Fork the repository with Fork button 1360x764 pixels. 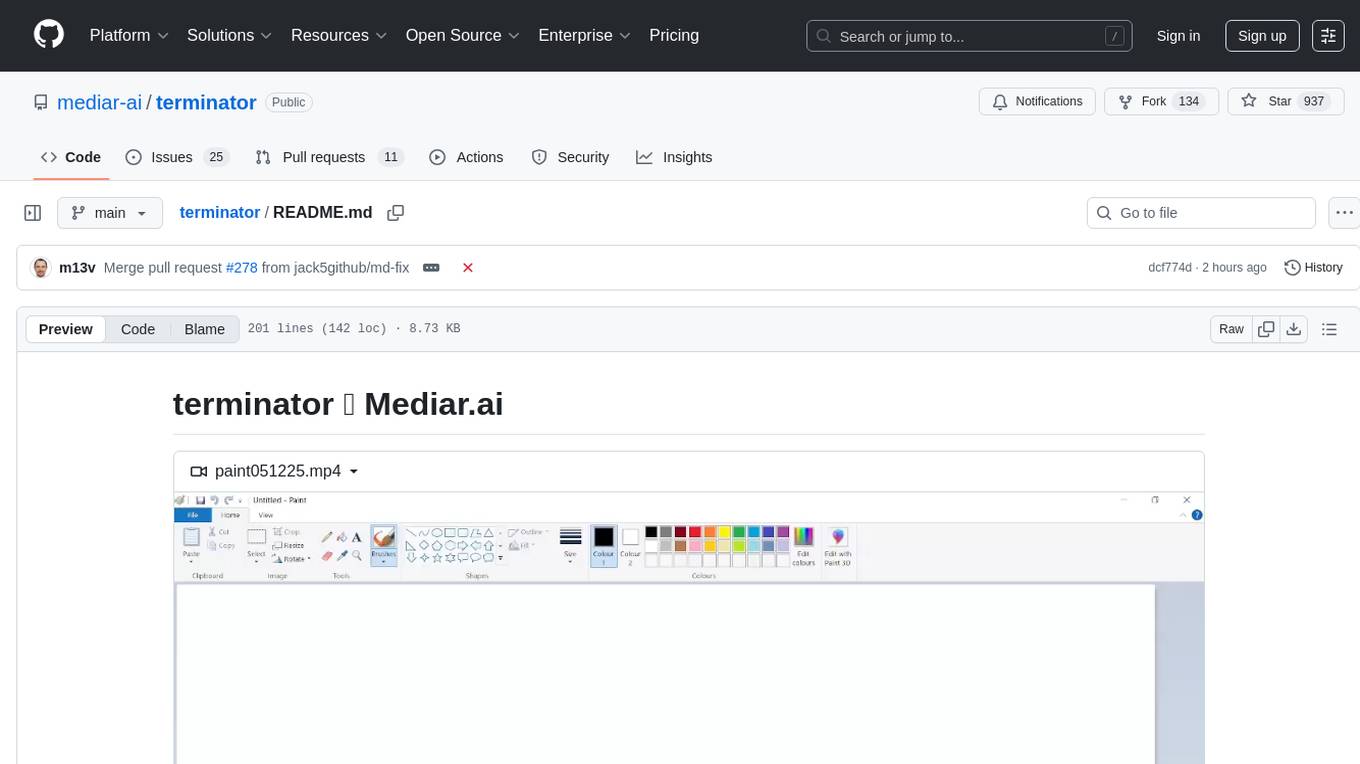(x=1161, y=102)
